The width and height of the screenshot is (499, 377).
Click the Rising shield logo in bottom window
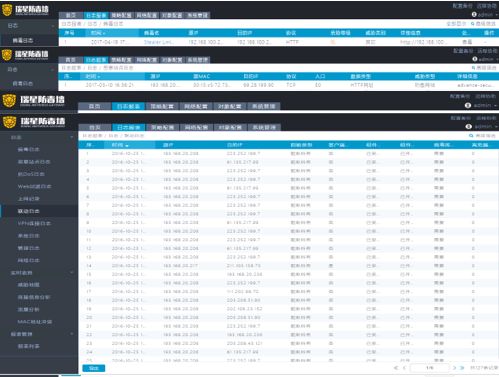pos(9,122)
